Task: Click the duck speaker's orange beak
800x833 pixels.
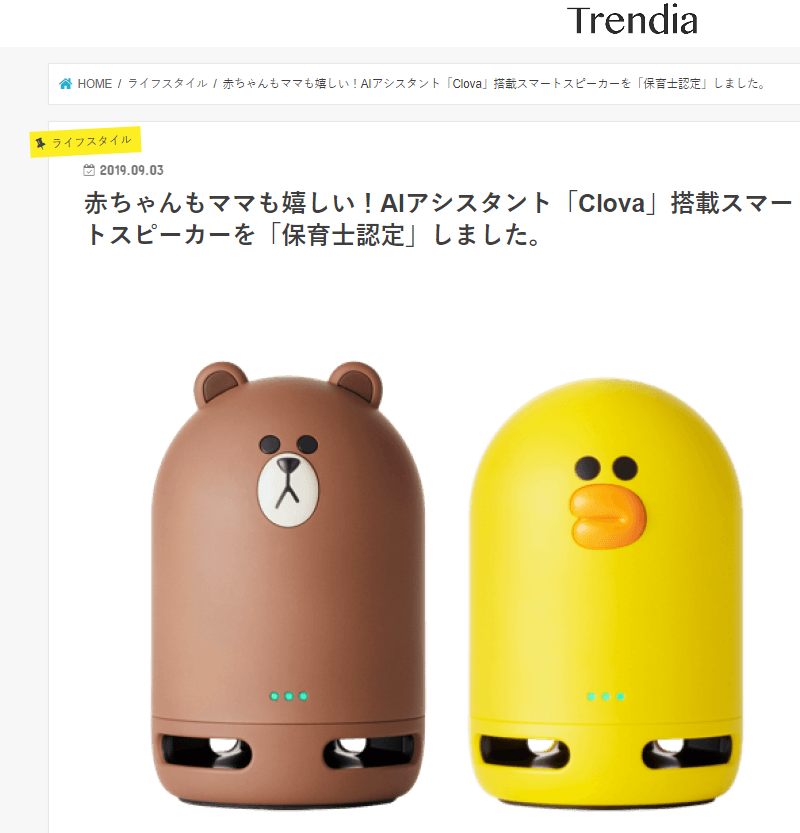Action: (608, 517)
